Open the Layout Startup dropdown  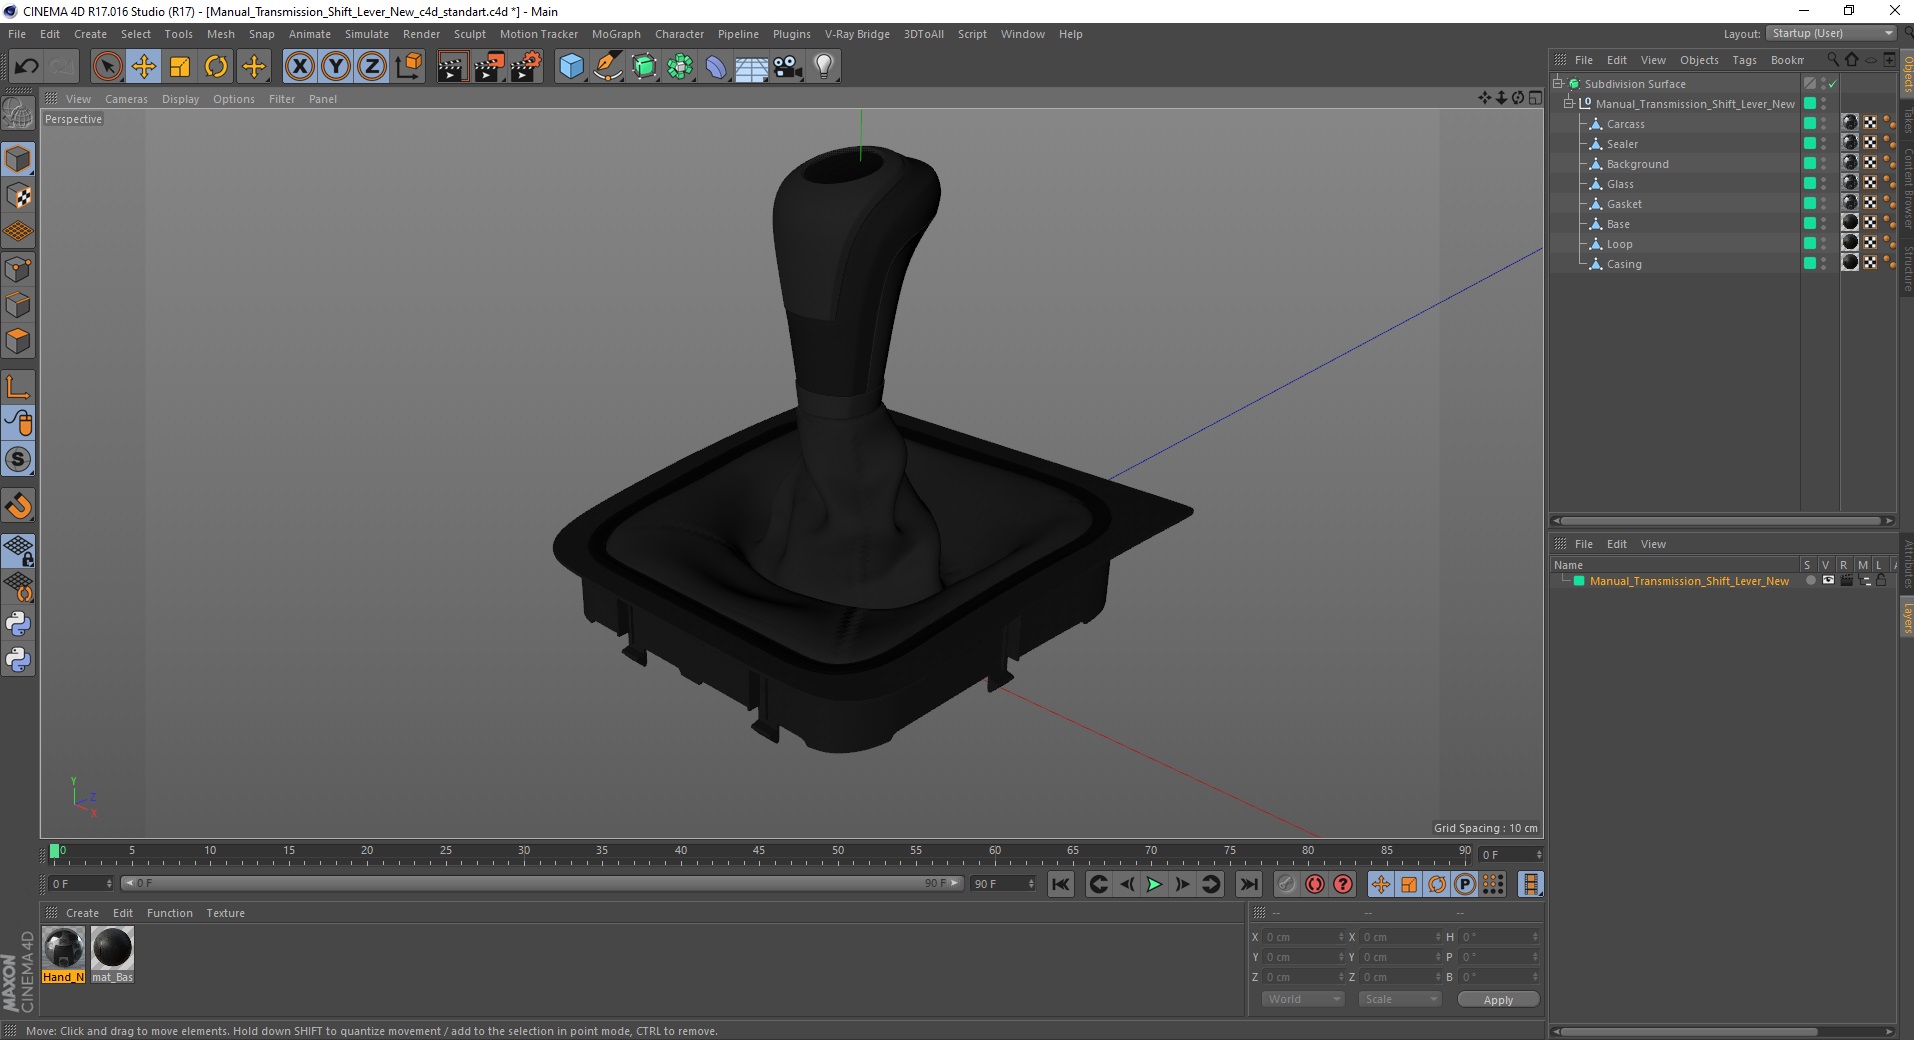point(1831,33)
